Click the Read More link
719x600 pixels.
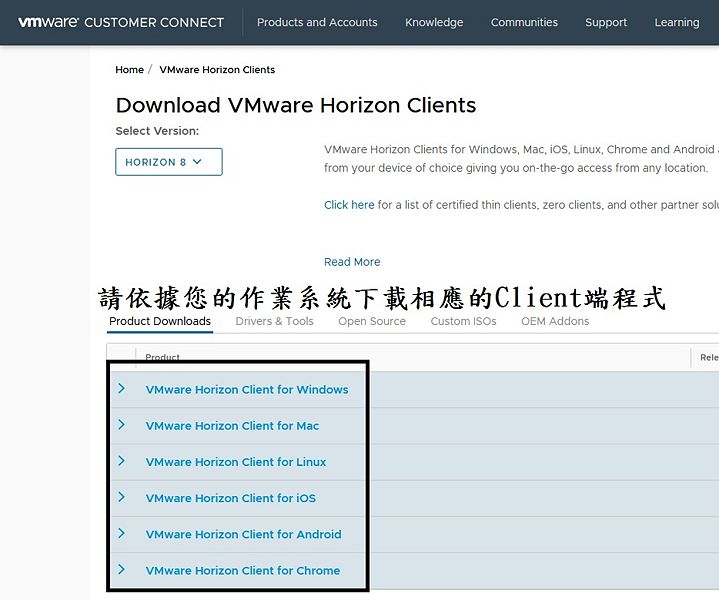(352, 262)
